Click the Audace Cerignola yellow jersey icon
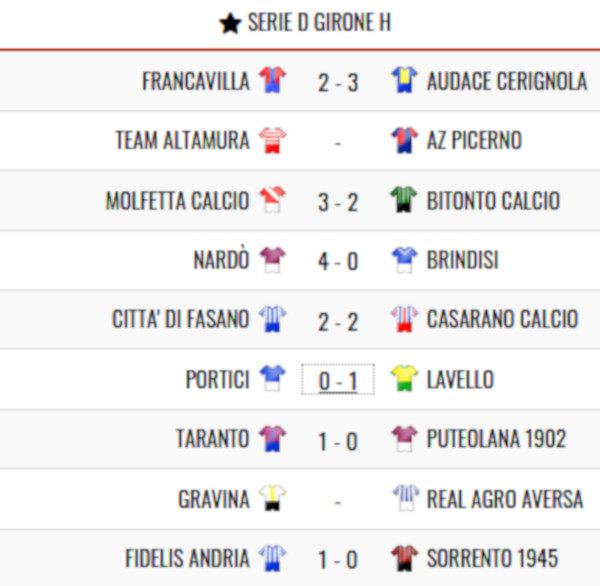 pyautogui.click(x=404, y=80)
